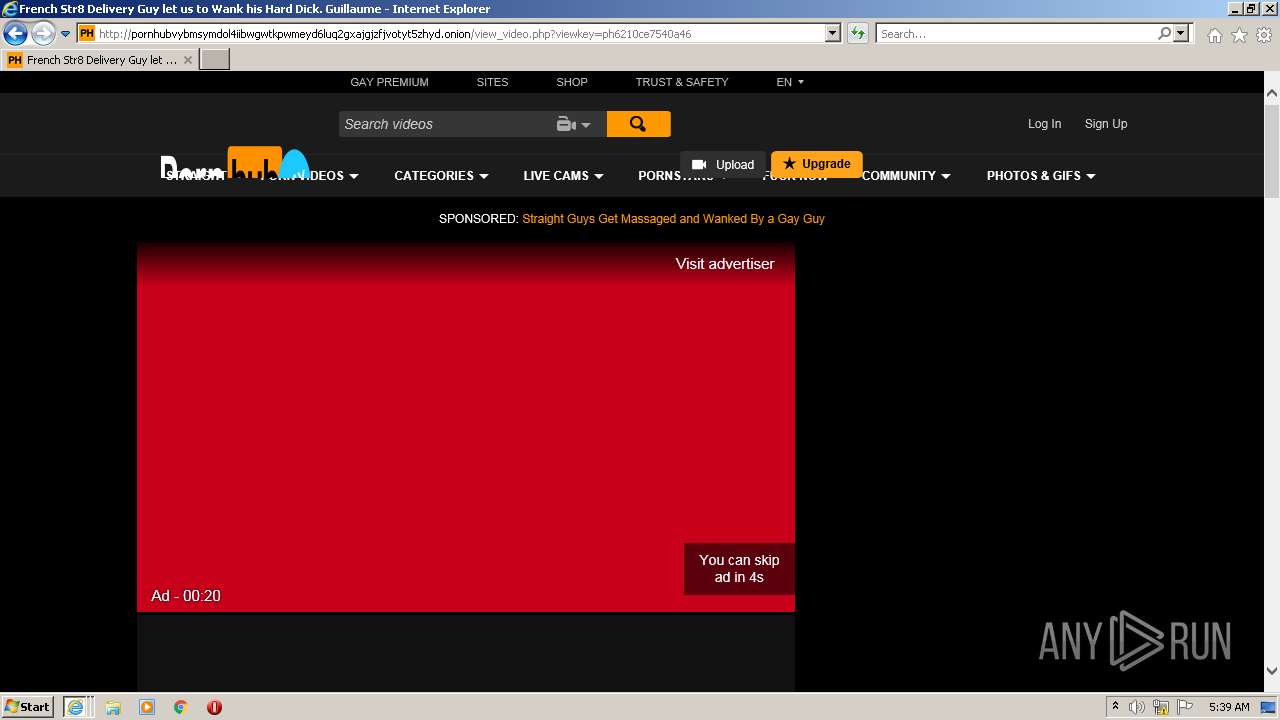The image size is (1280, 720).
Task: Launch Chrome from the taskbar
Action: (181, 707)
